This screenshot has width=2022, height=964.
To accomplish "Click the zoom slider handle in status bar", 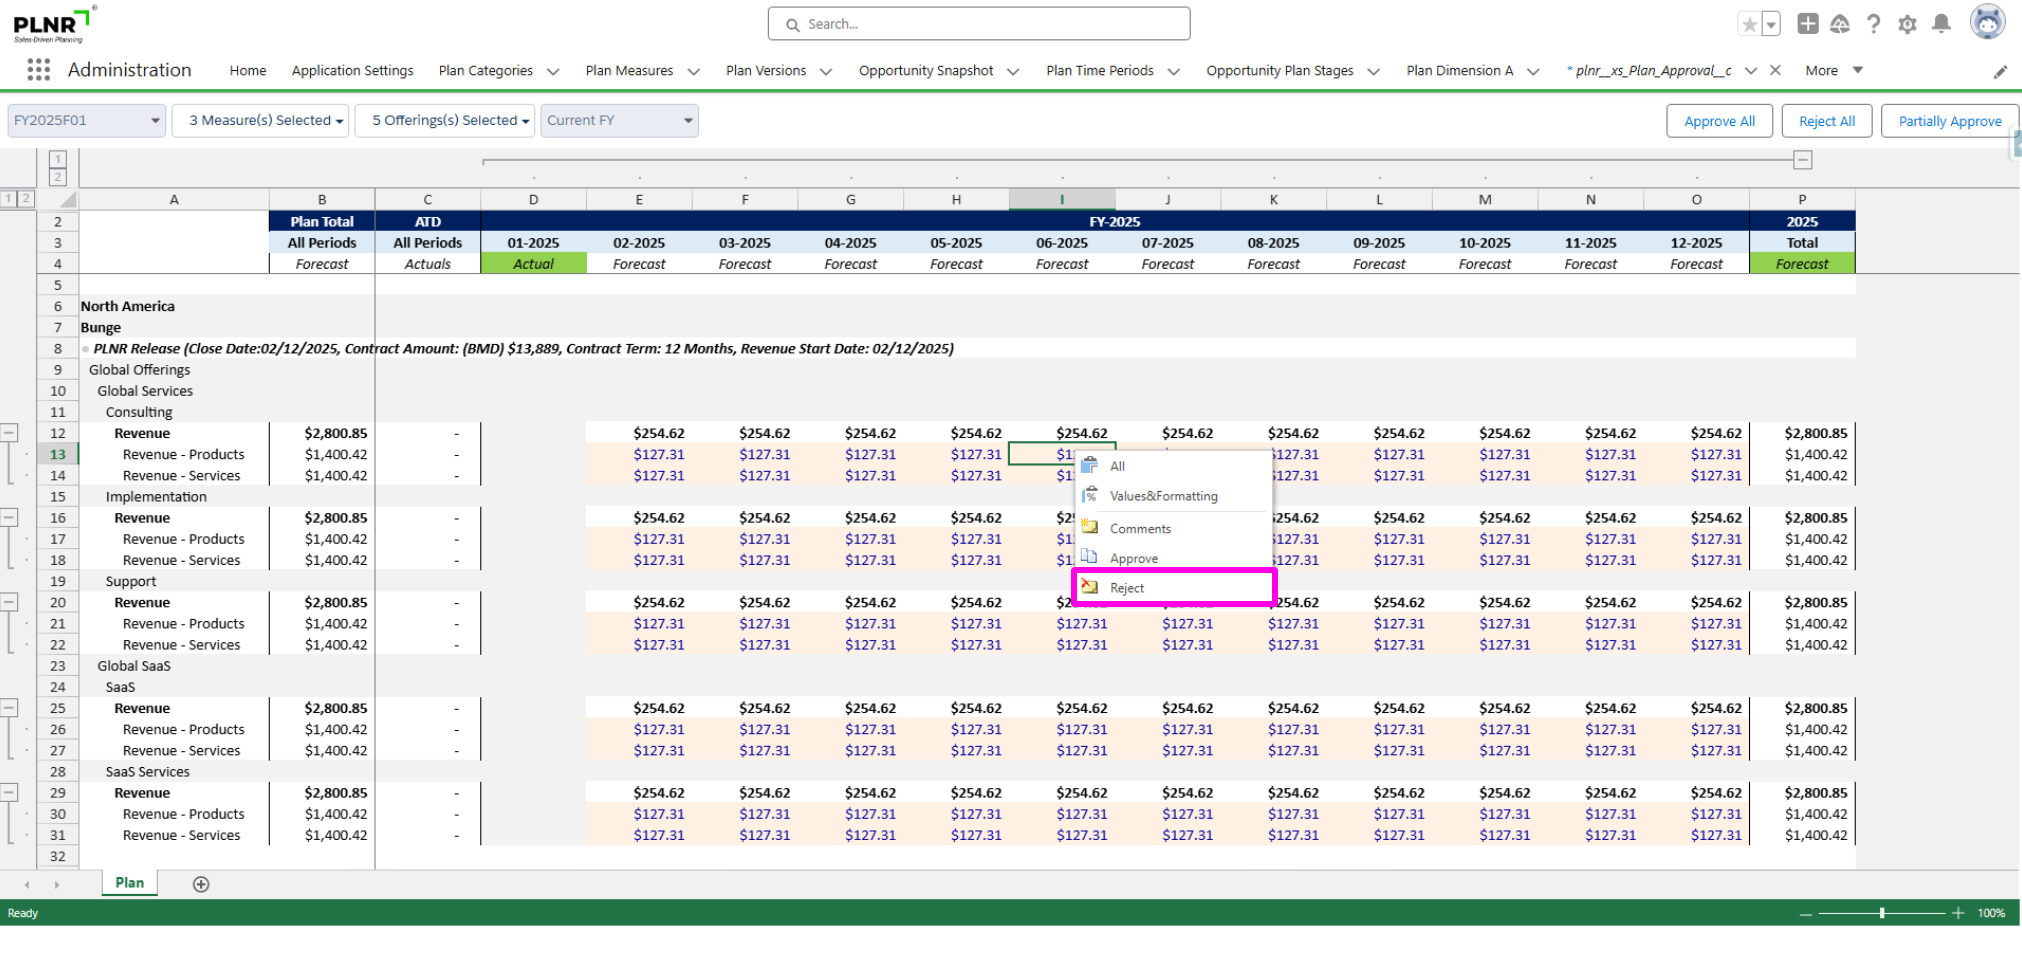I will pos(1882,913).
